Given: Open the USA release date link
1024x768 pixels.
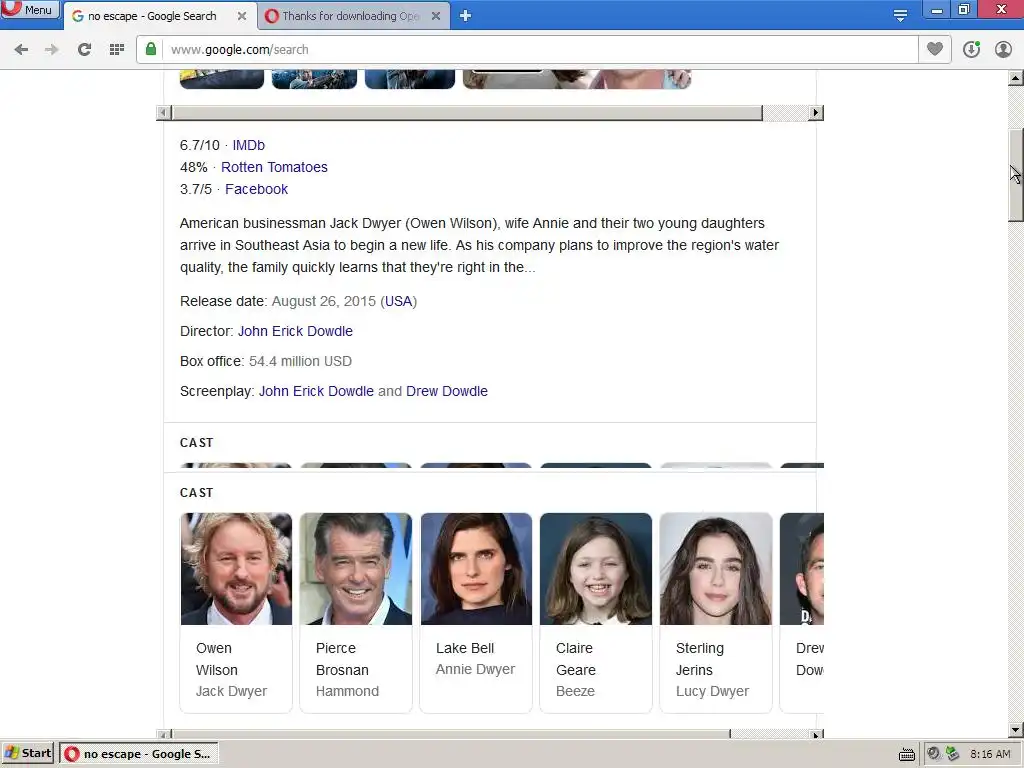Looking at the screenshot, I should click(x=398, y=301).
